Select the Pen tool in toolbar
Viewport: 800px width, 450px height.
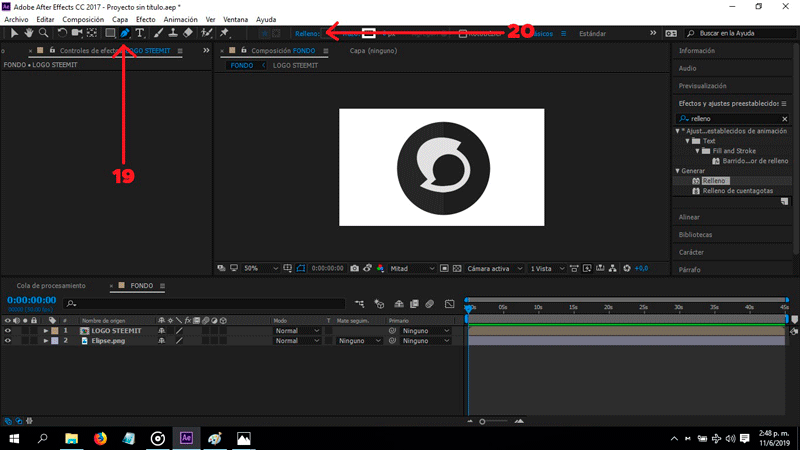tap(124, 33)
